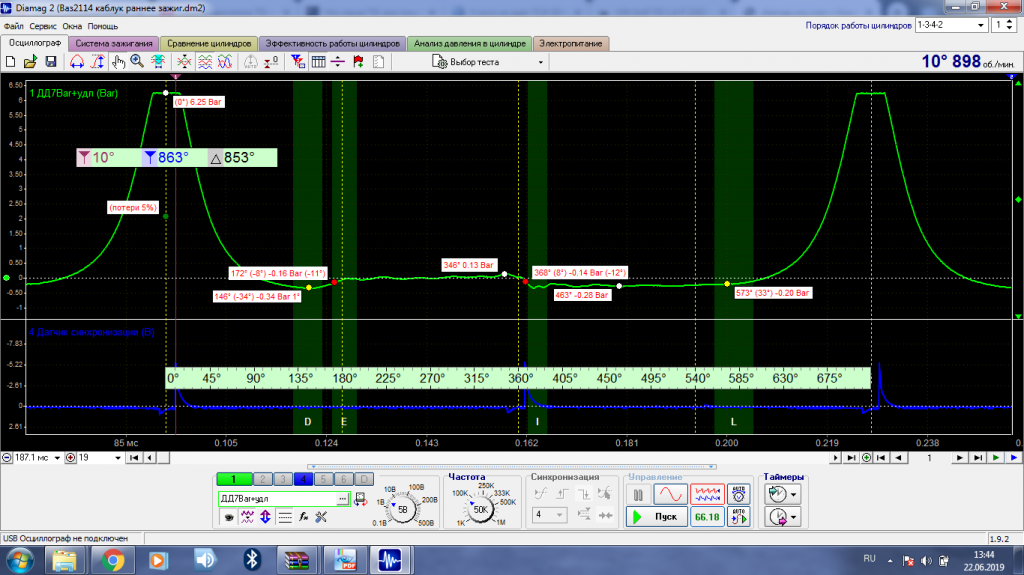The width and height of the screenshot is (1024, 575).
Task: Expand the lower timer dropdown arrow
Action: [793, 517]
